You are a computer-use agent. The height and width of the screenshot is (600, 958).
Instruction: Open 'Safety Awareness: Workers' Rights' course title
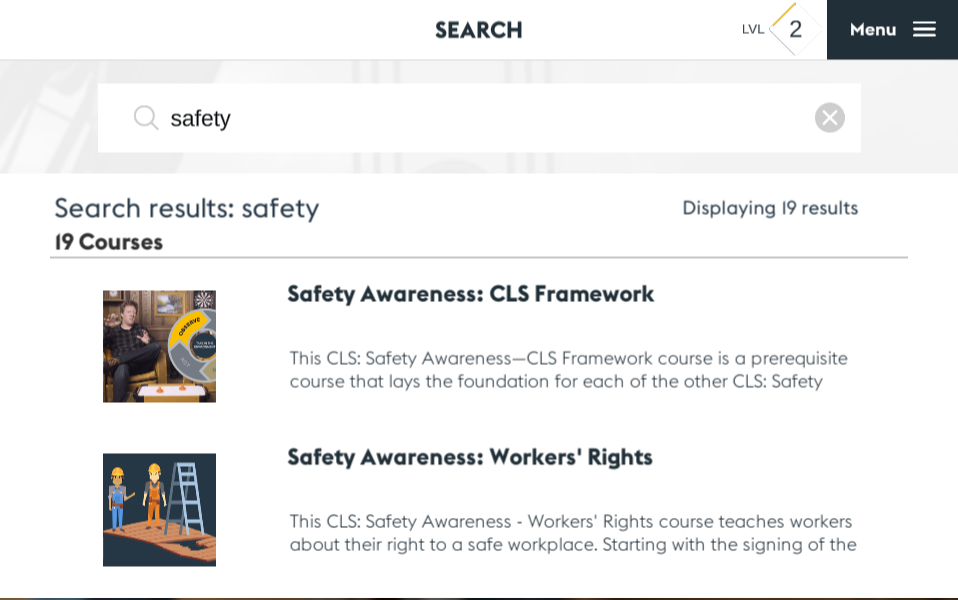pos(470,457)
